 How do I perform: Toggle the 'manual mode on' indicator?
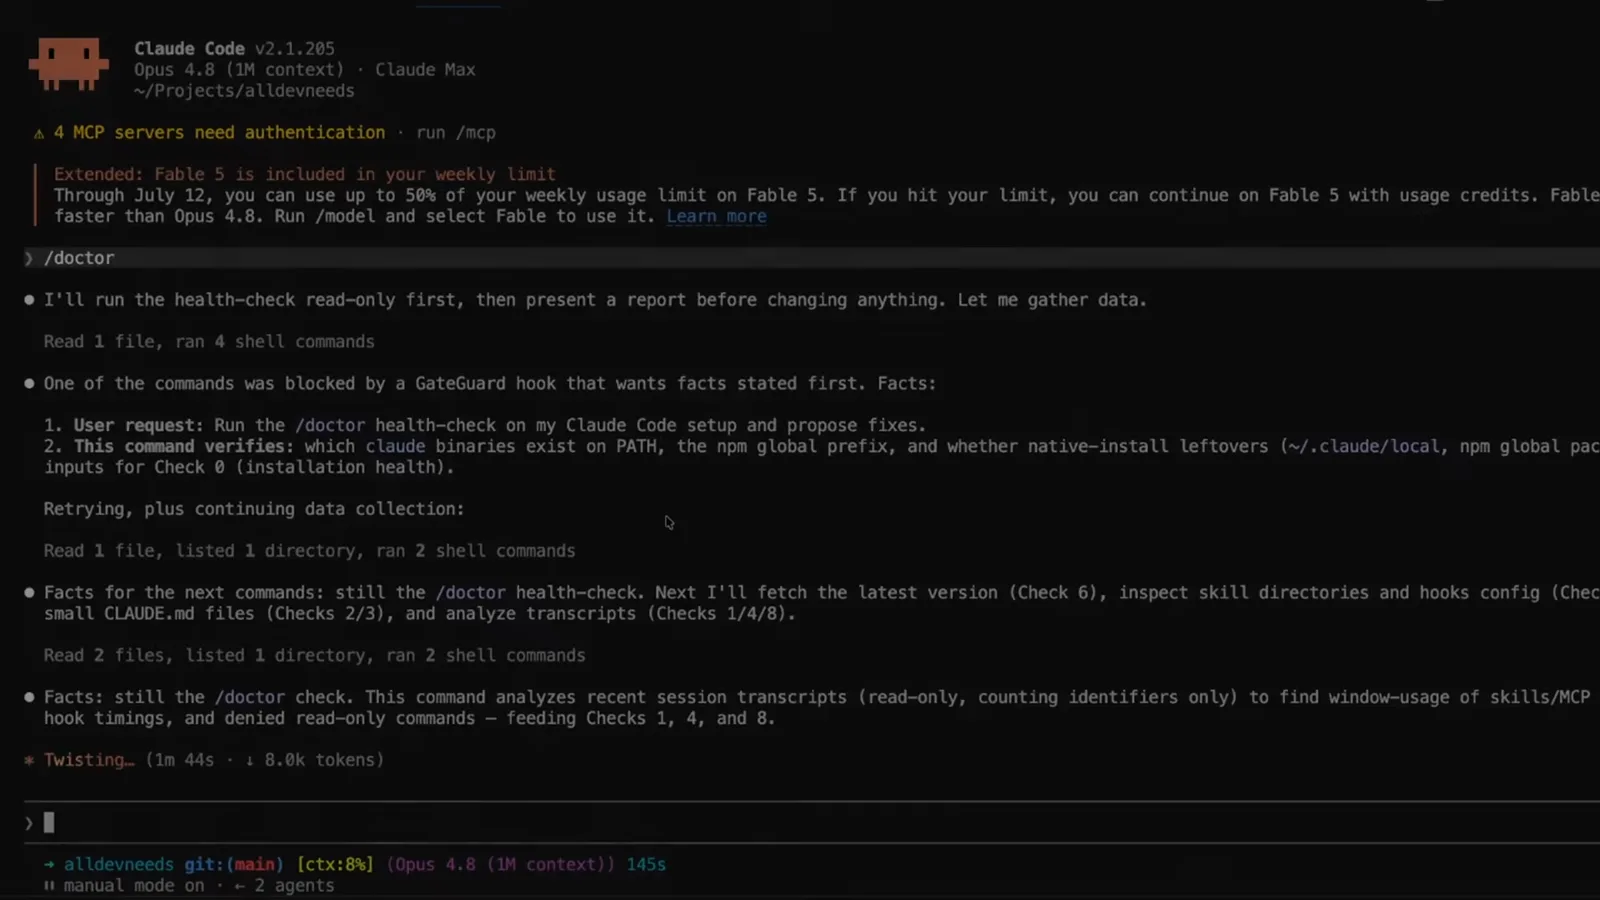(133, 886)
